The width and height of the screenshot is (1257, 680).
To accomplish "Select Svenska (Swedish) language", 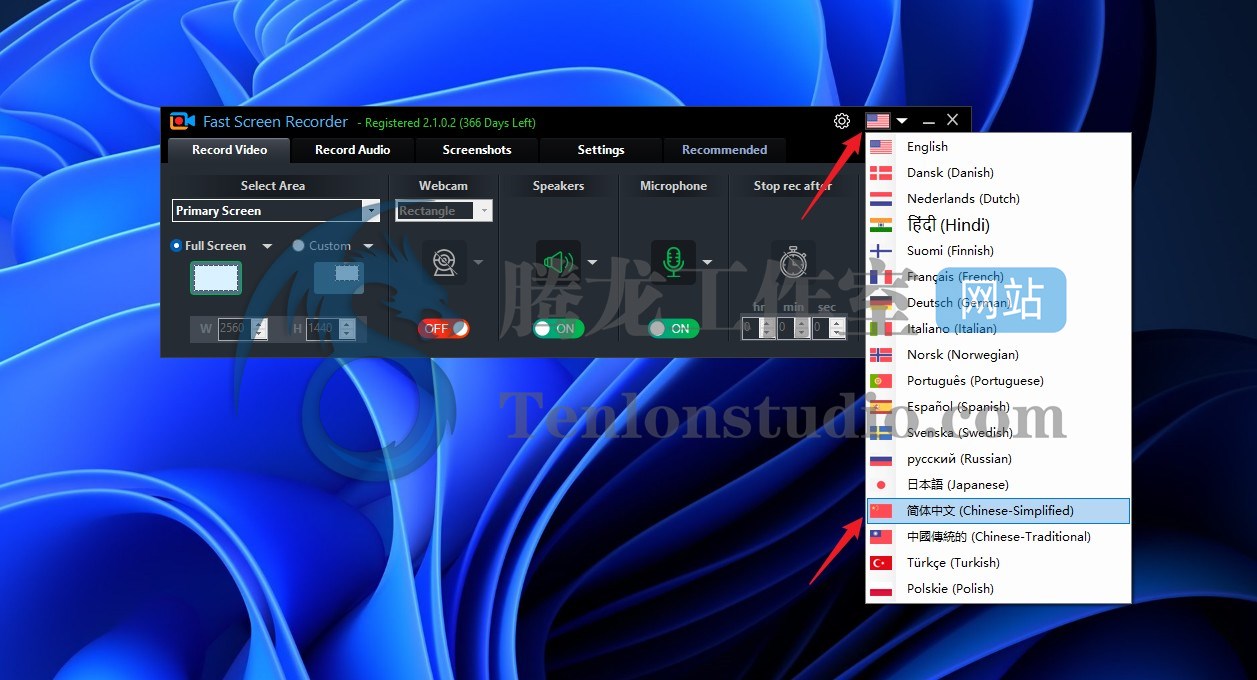I will coord(998,433).
